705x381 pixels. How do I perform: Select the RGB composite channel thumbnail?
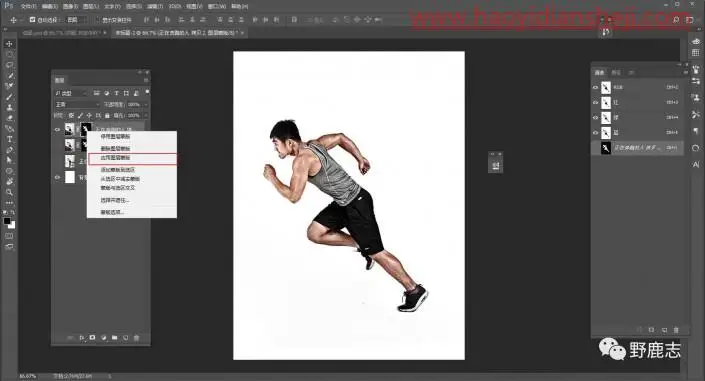pos(606,87)
